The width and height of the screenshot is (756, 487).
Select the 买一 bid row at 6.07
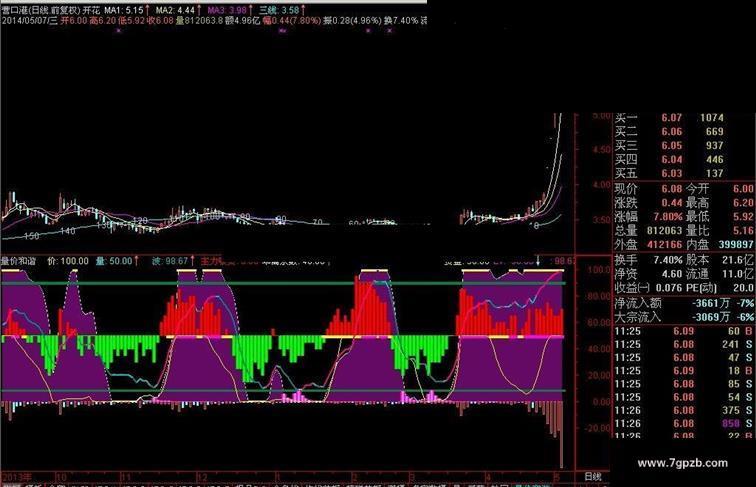669,118
